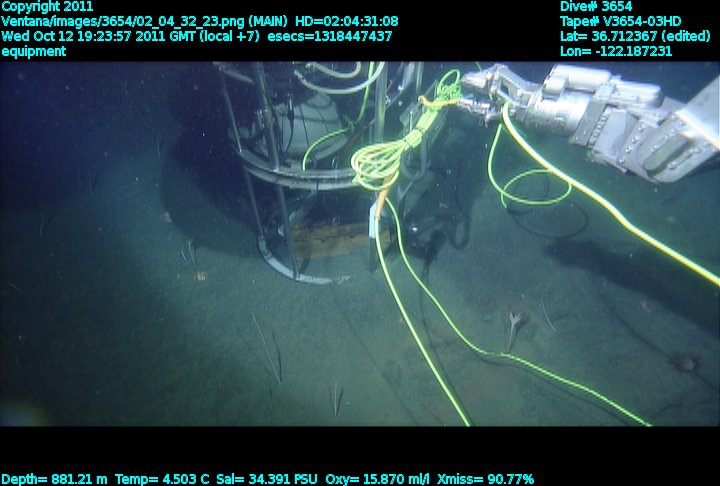Click the "Depth= 881.21 m" reading

pos(54,480)
